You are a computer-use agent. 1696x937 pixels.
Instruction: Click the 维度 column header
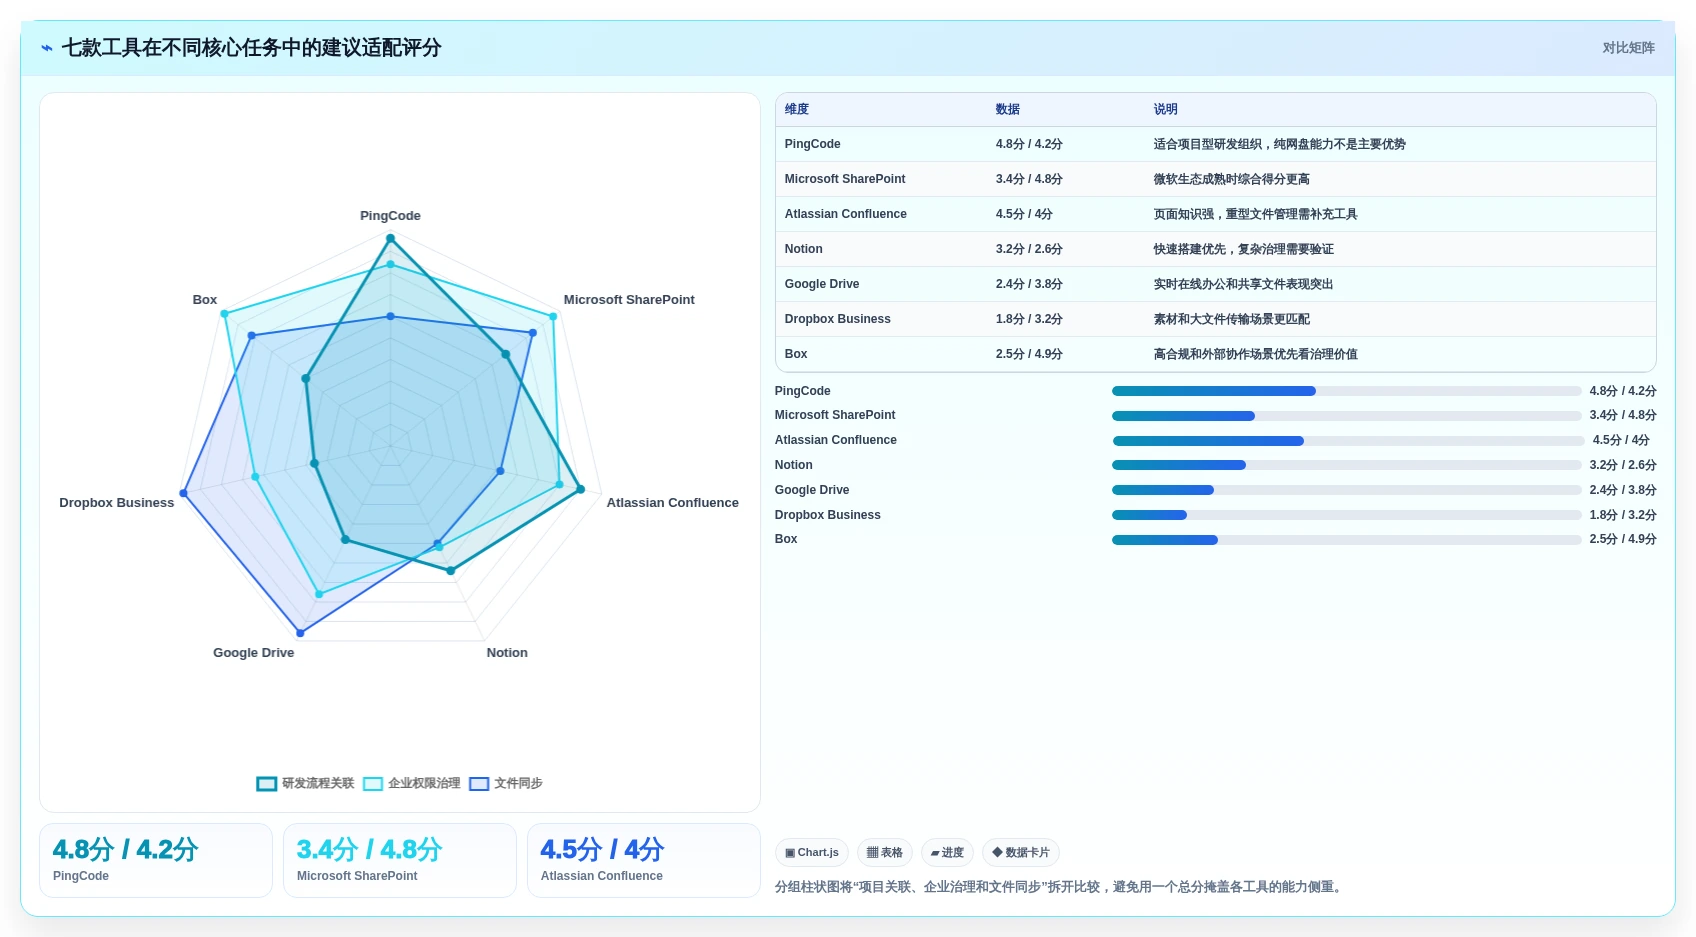click(x=797, y=110)
